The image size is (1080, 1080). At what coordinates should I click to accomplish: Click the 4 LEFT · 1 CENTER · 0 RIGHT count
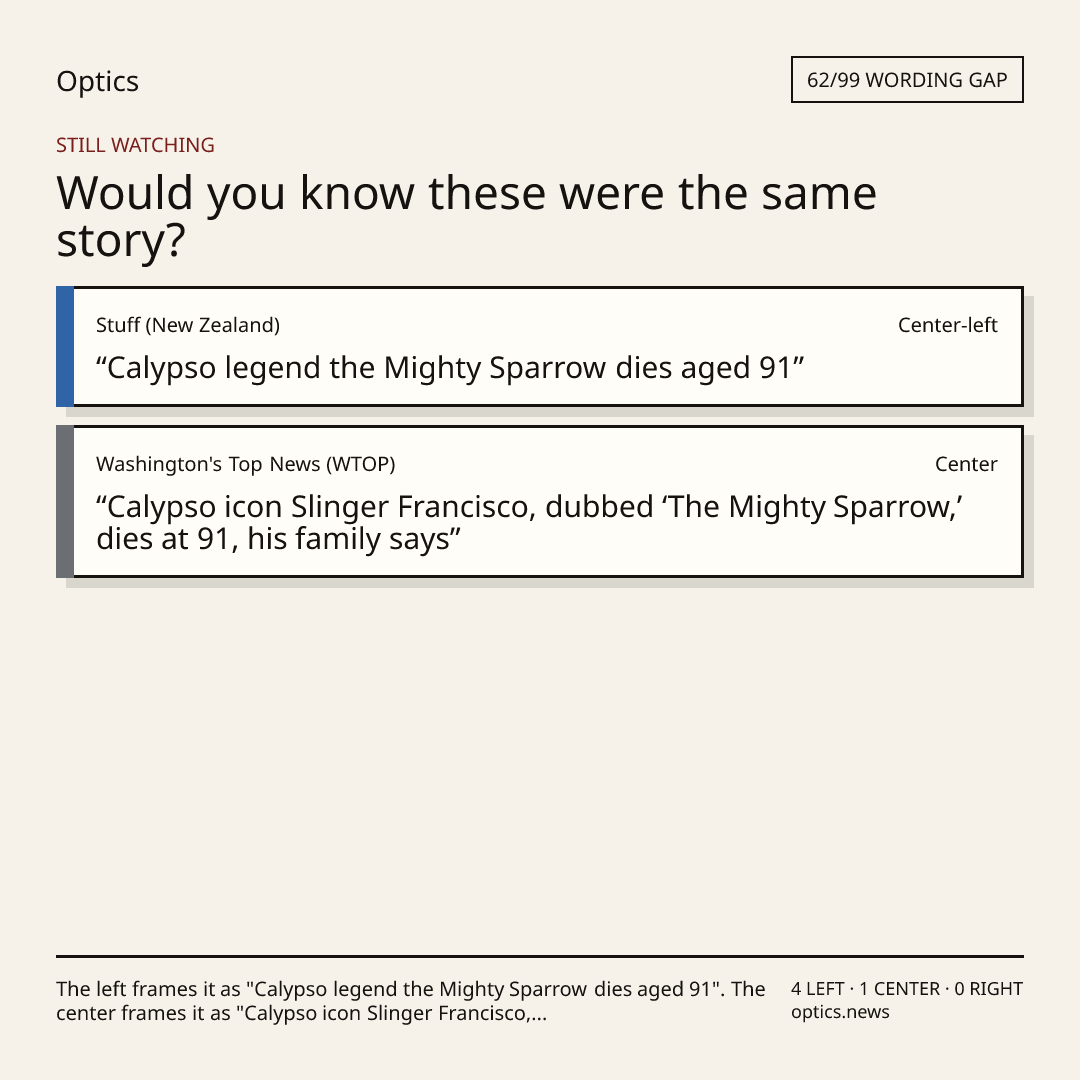pos(906,989)
